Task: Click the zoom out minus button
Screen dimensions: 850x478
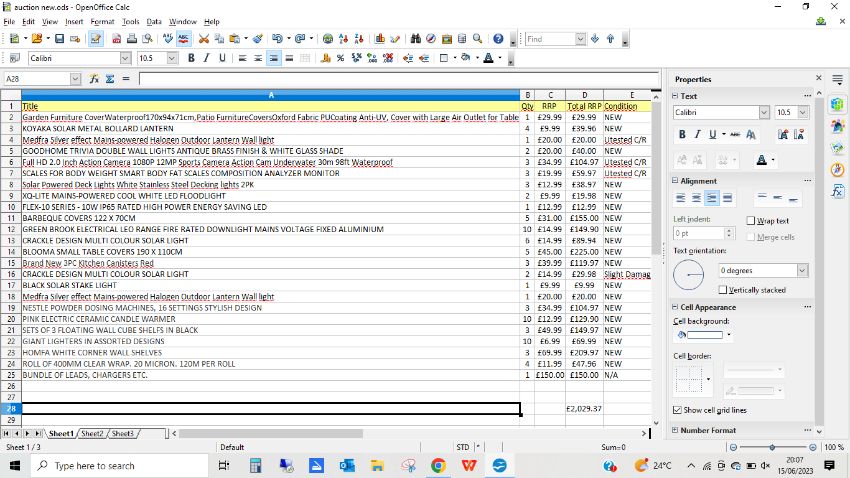Action: point(733,447)
